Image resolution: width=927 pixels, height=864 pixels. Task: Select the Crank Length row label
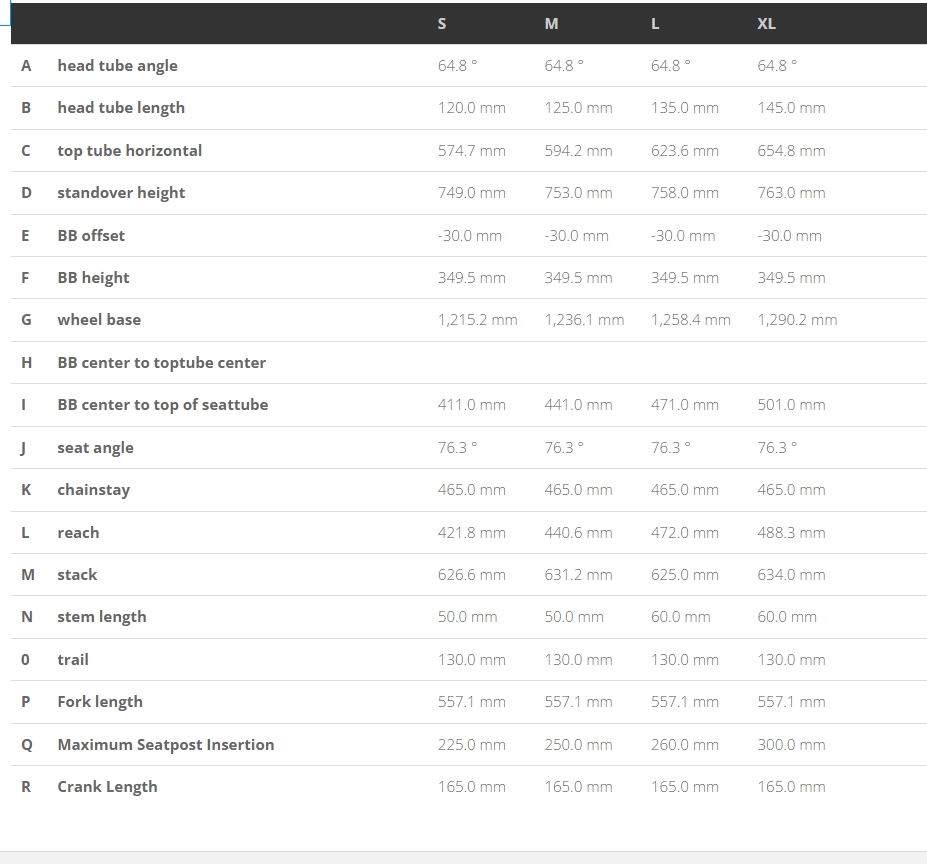(107, 787)
